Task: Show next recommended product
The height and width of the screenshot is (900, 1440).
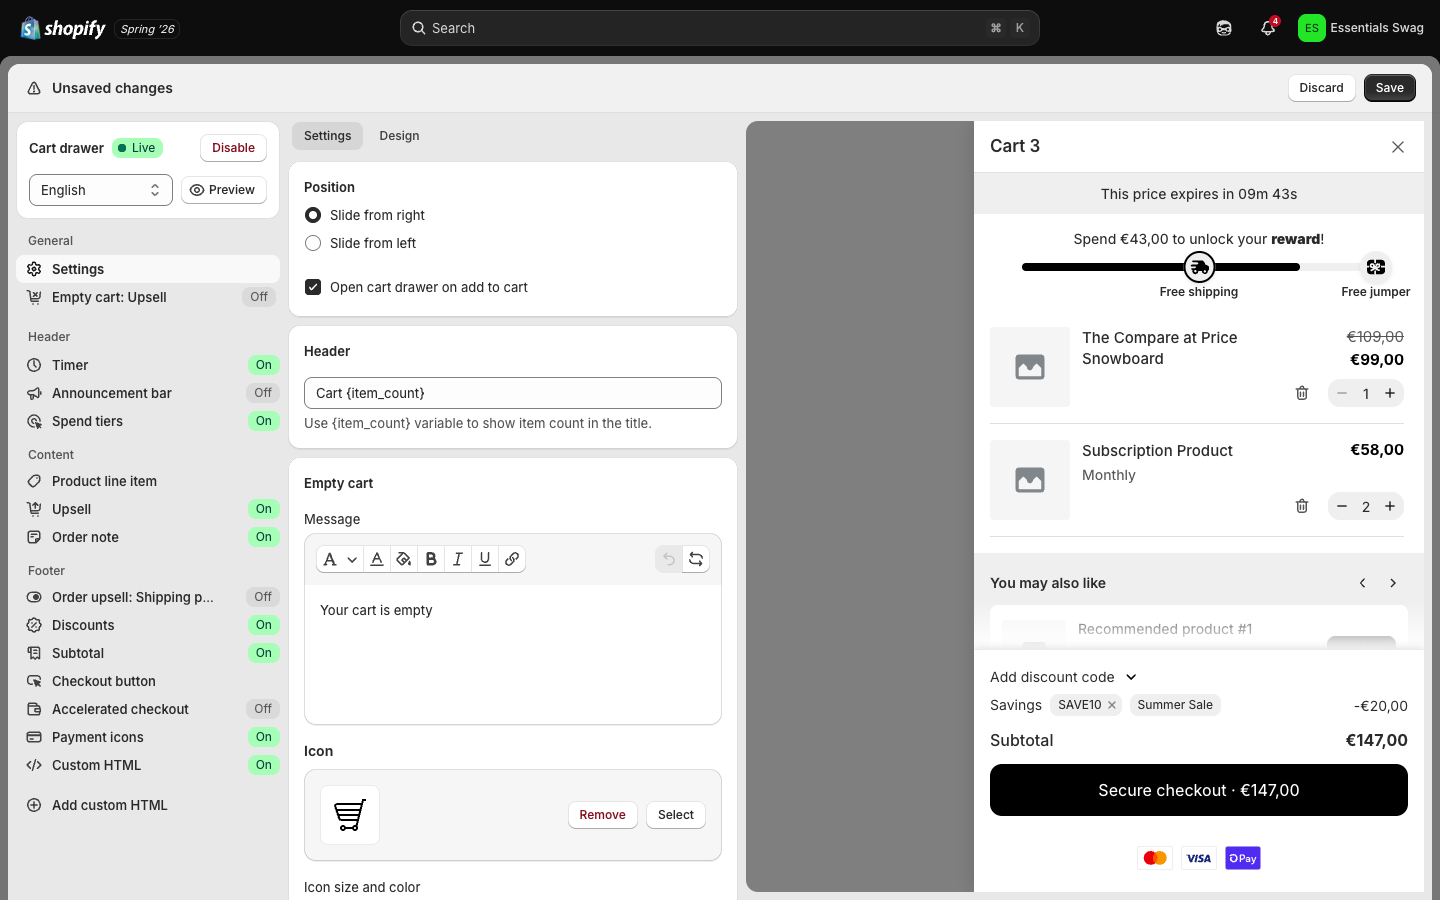Action: tap(1393, 583)
